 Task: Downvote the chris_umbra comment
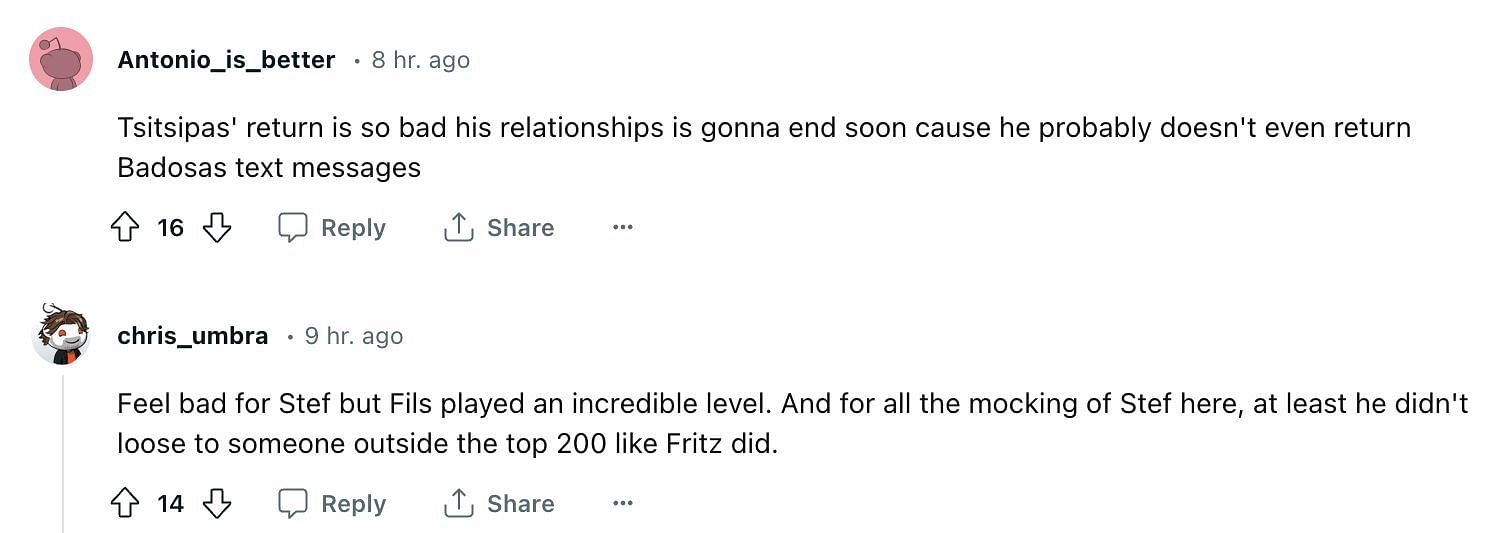pos(217,504)
